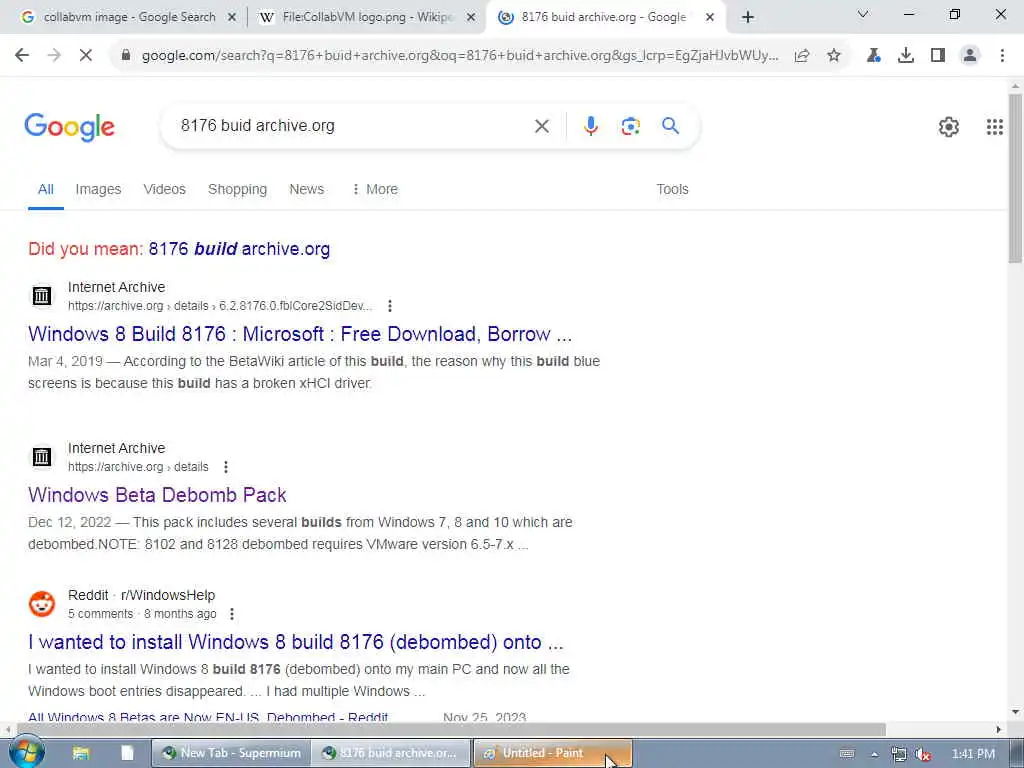This screenshot has width=1024, height=768.
Task: Select the Images results tab
Action: coord(98,189)
